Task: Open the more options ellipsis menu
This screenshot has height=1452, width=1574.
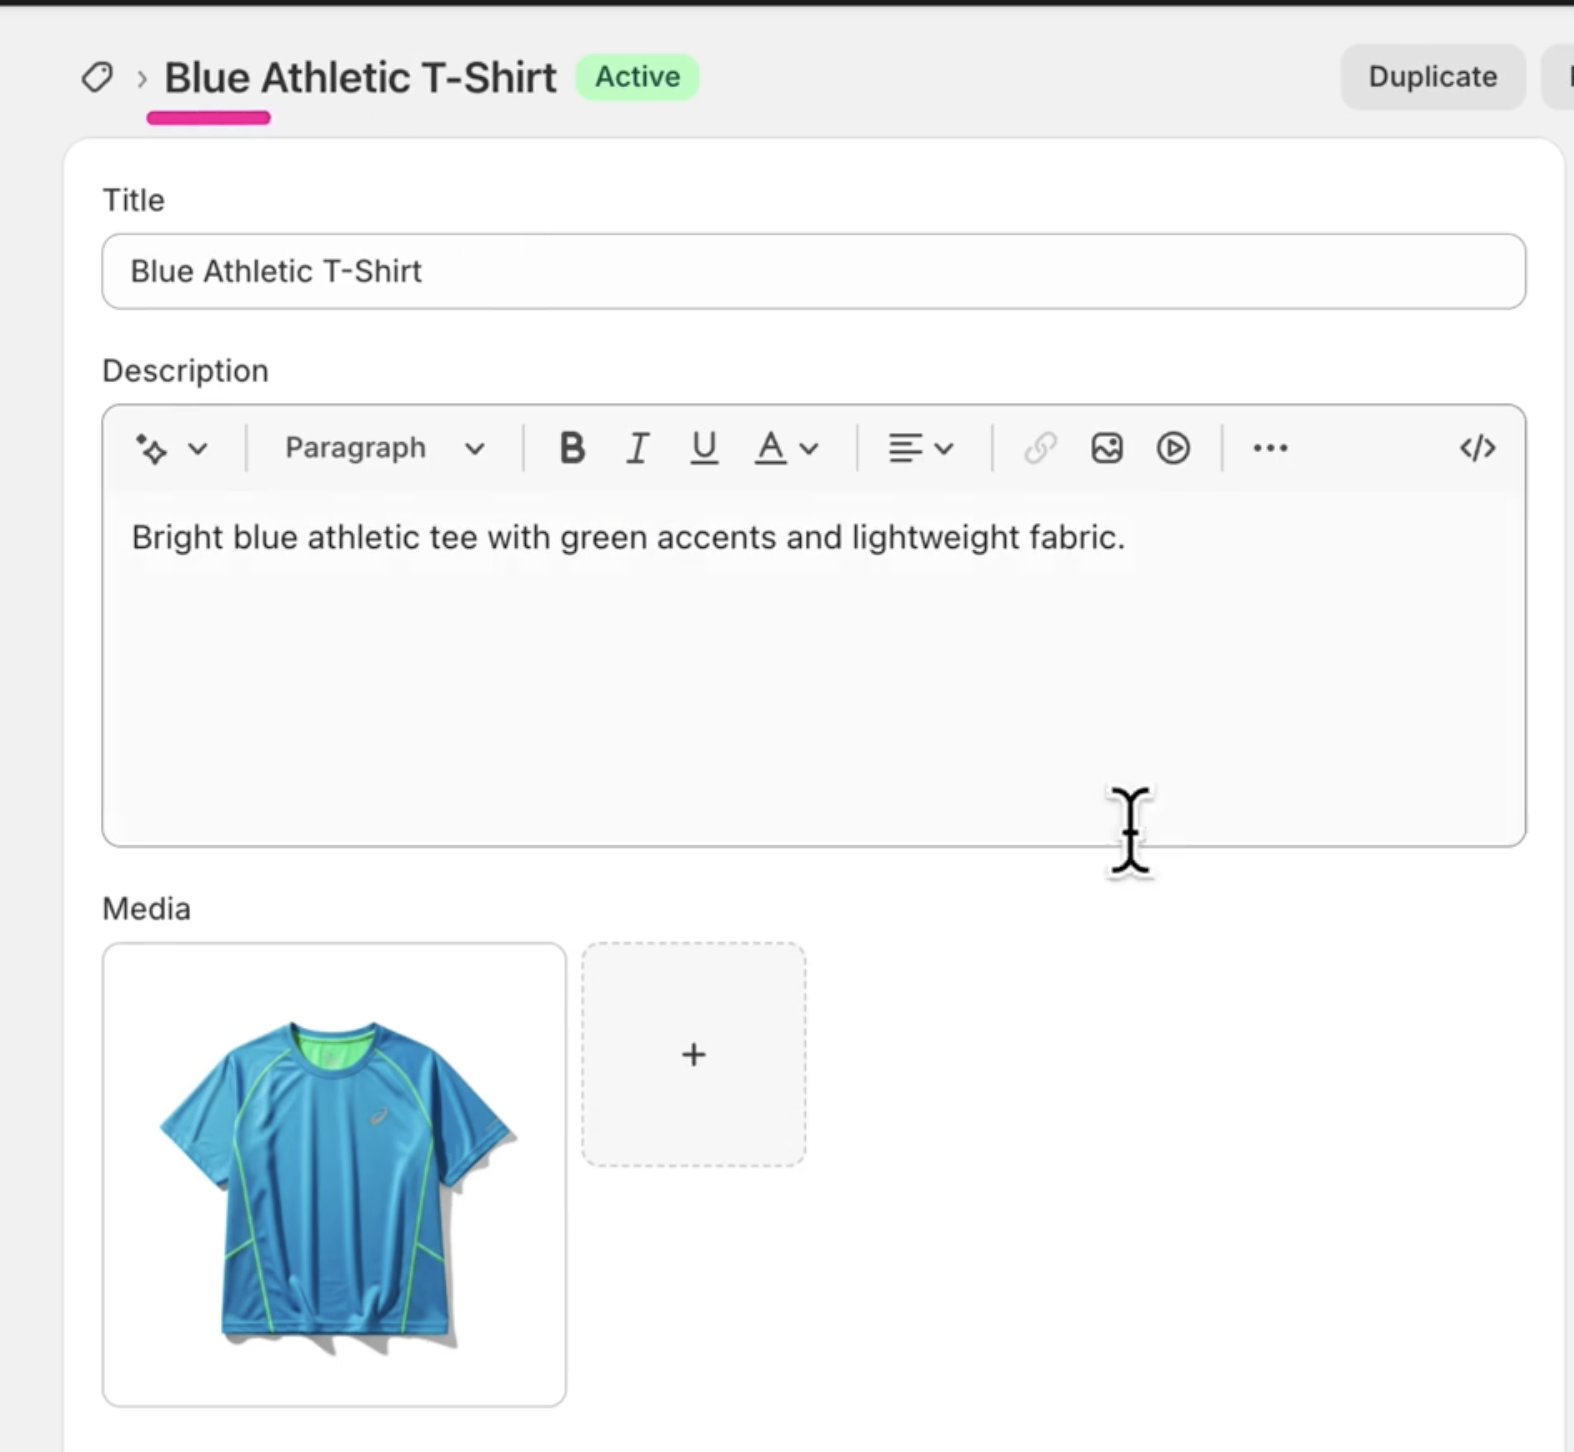Action: click(1270, 448)
